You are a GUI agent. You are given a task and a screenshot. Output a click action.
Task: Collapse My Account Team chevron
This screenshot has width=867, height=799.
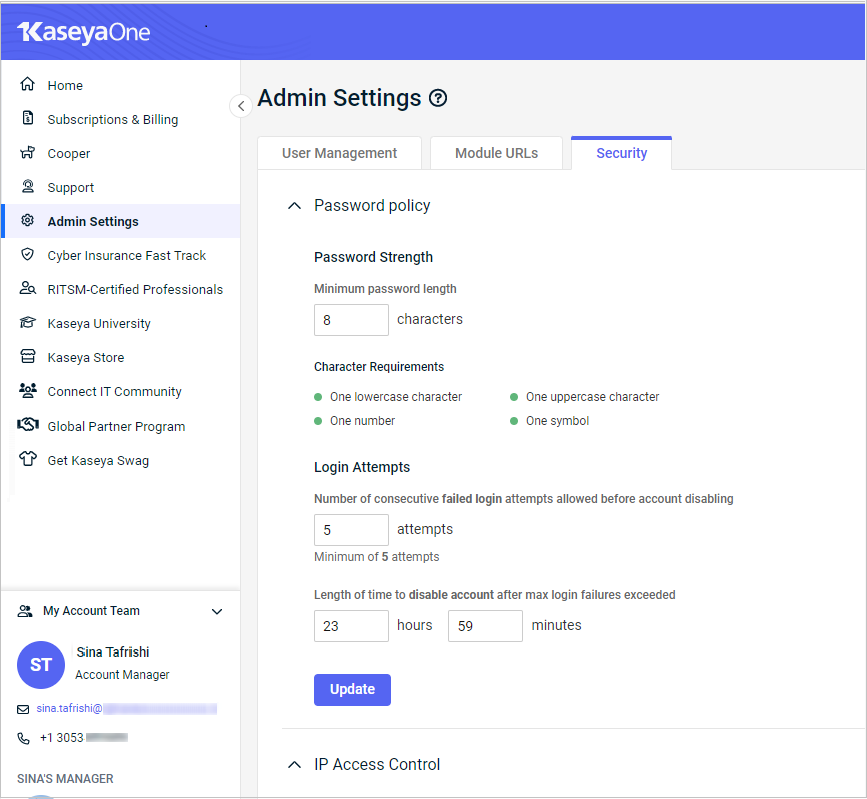point(217,612)
